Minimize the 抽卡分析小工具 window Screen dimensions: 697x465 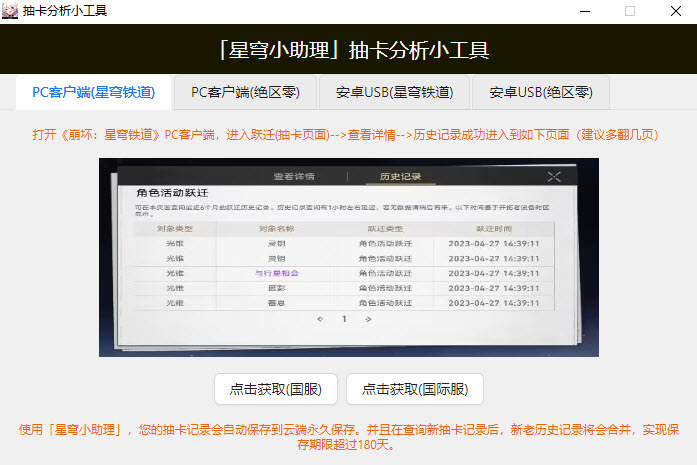[583, 11]
